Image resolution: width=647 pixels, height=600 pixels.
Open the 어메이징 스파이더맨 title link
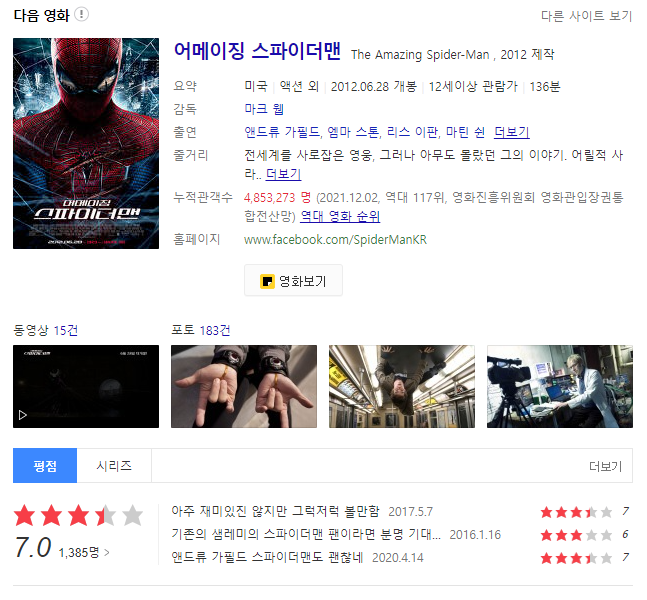257,51
